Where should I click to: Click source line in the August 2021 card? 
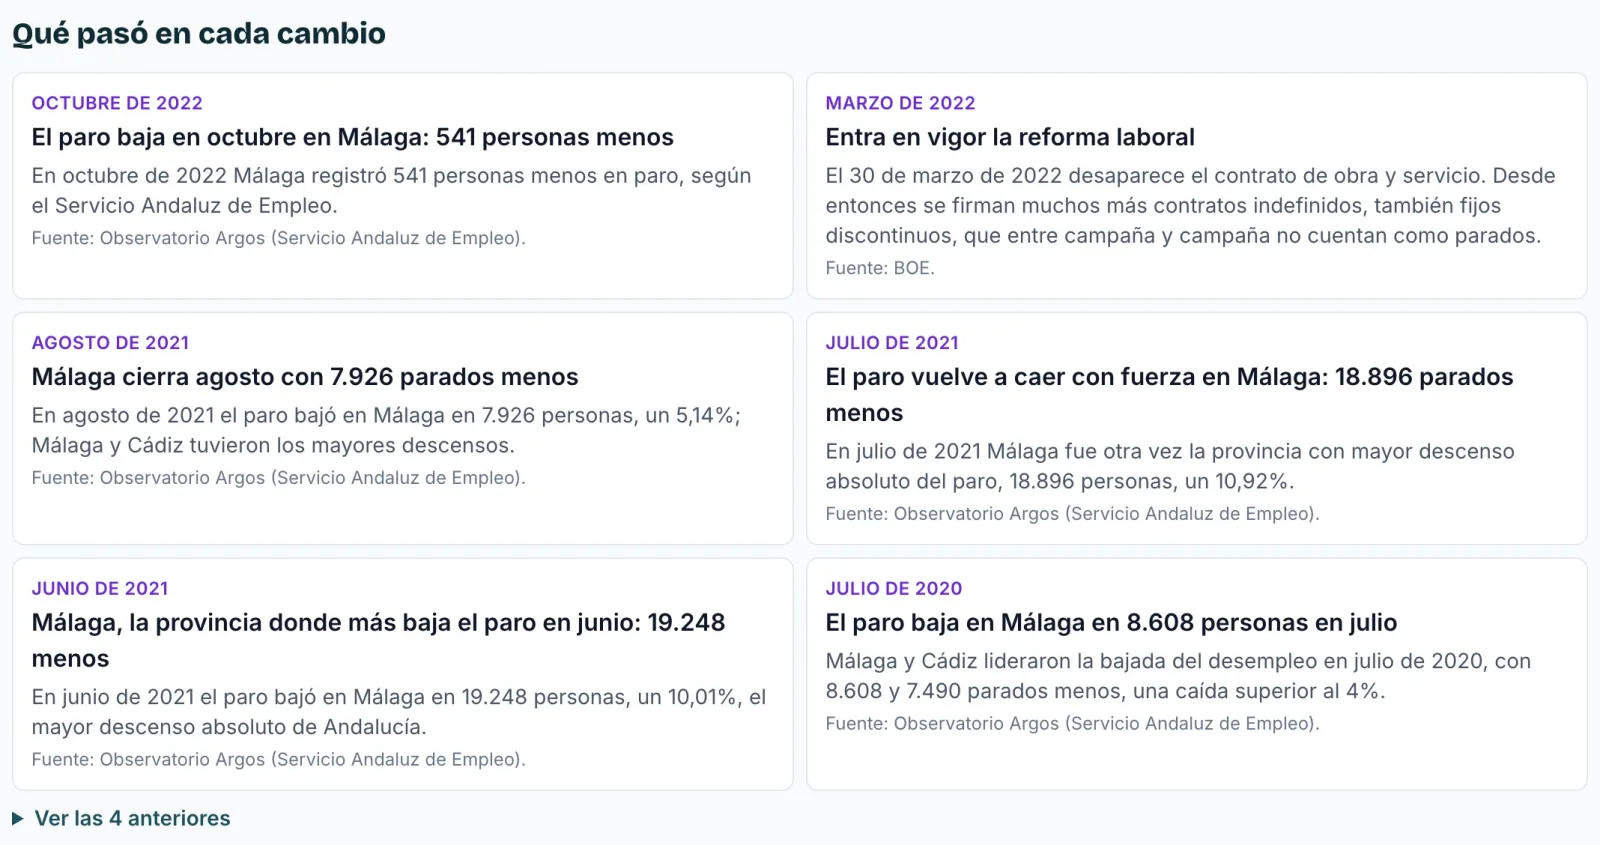click(x=278, y=478)
